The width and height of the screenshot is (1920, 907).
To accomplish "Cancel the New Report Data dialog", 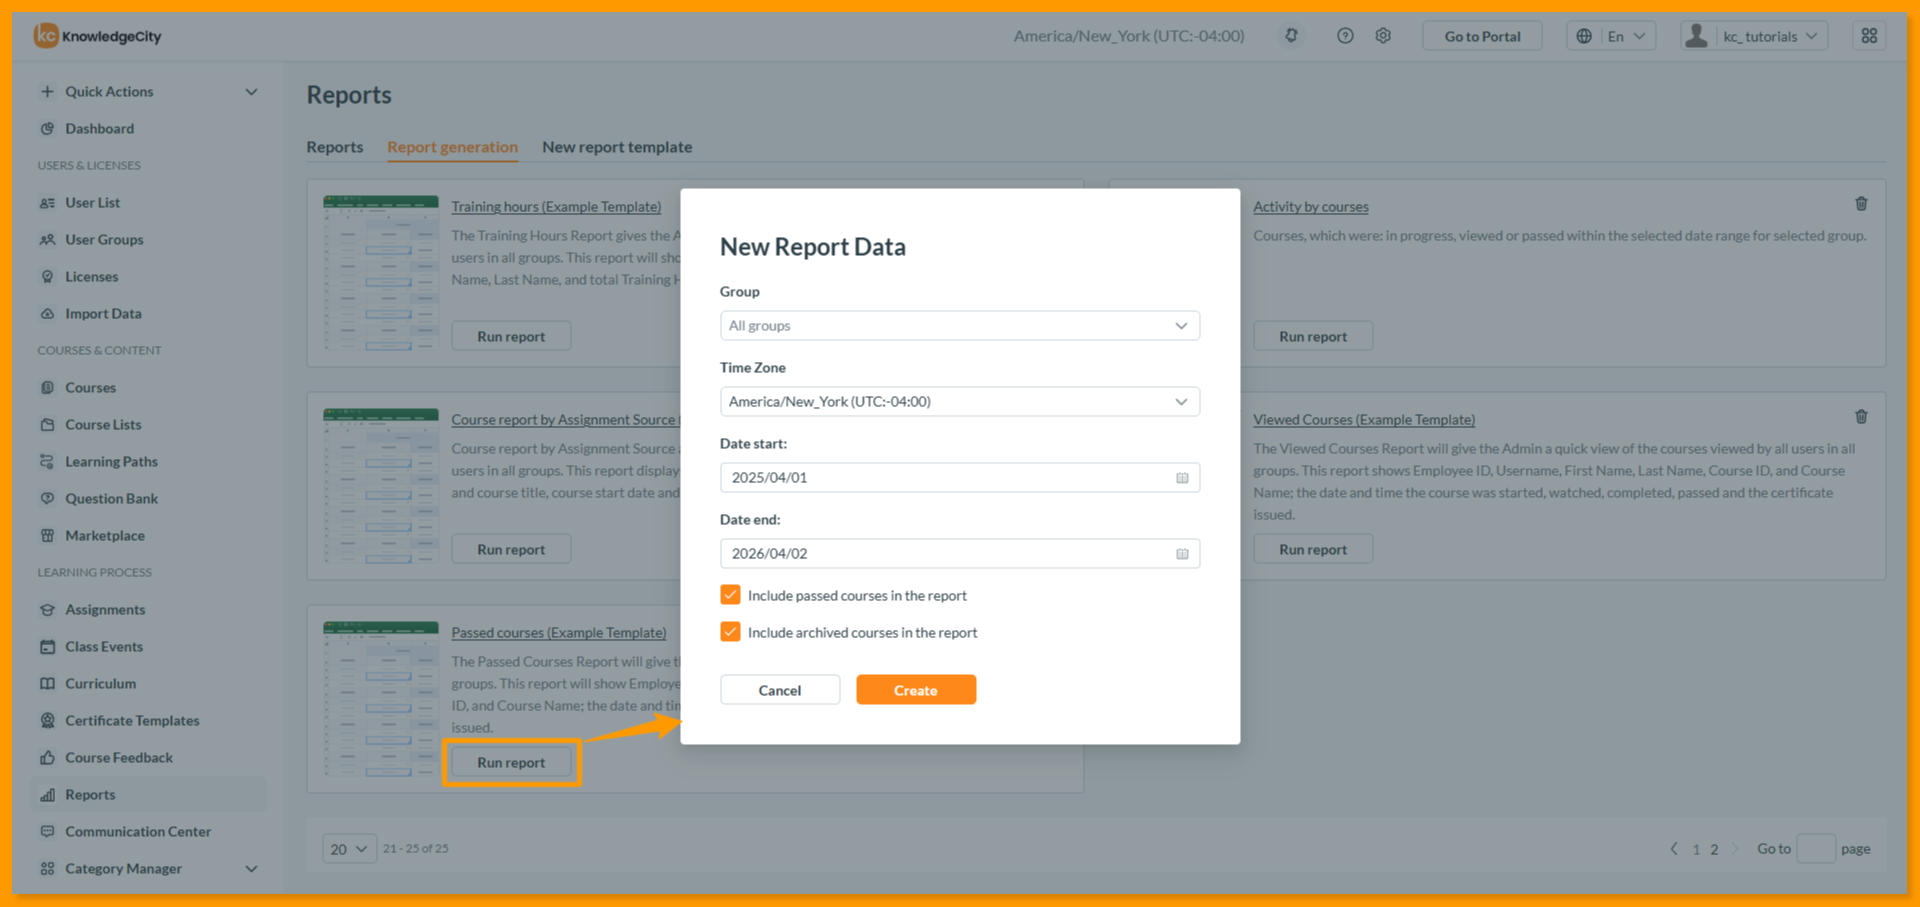I will (780, 690).
